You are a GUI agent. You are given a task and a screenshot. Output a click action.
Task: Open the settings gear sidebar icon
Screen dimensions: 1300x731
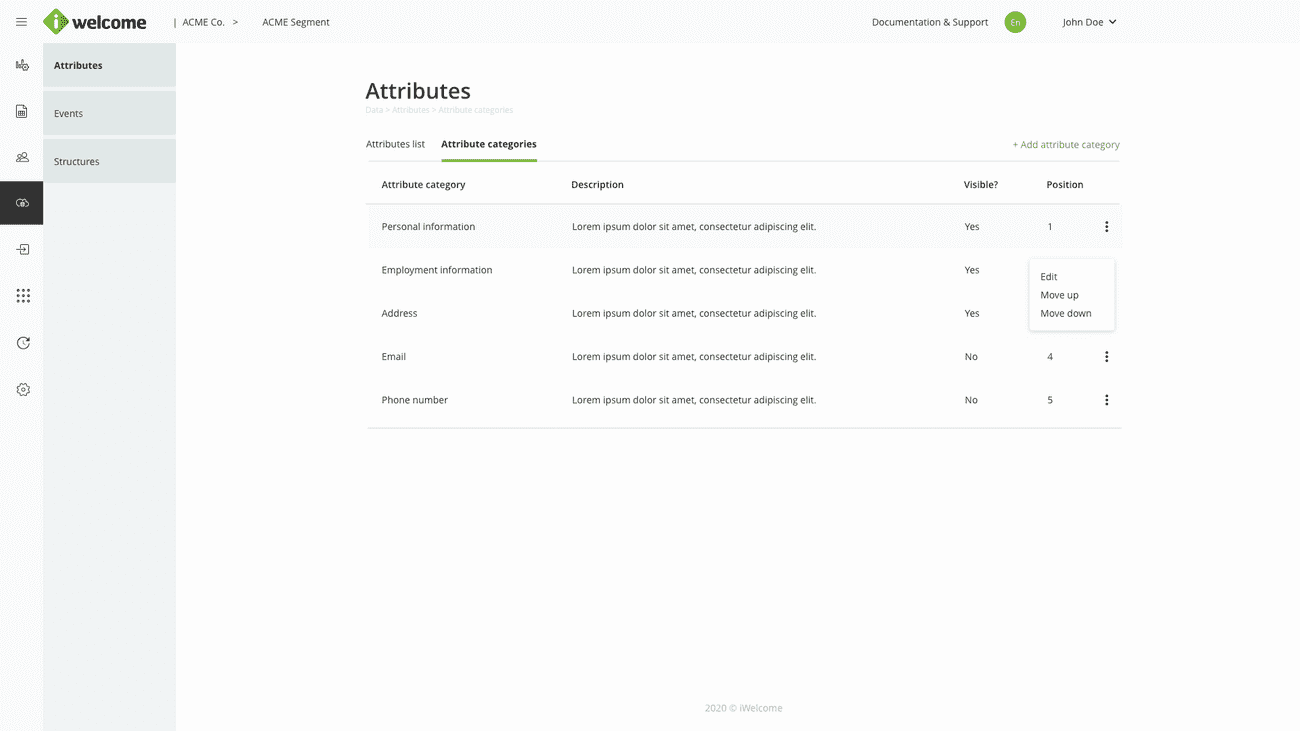point(22,389)
